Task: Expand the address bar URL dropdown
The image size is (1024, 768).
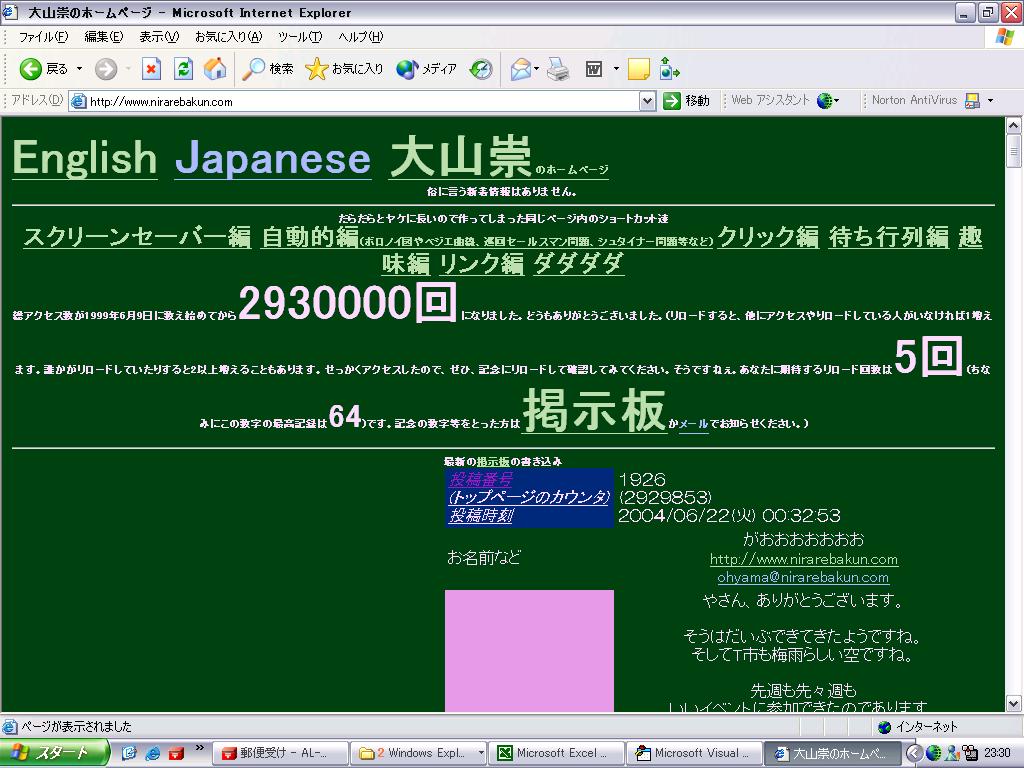Action: [x=647, y=101]
